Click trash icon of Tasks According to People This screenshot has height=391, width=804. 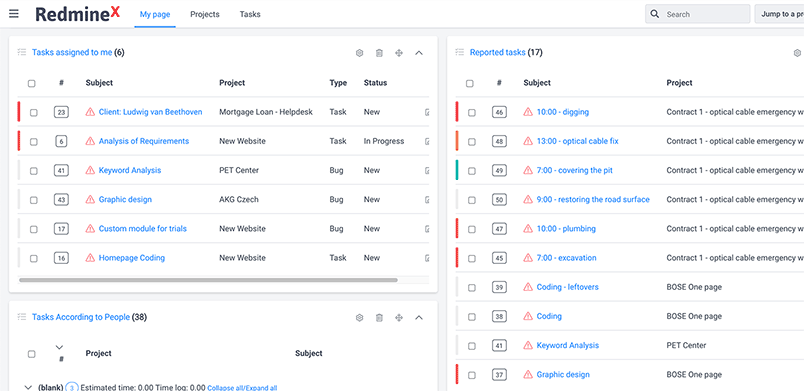click(x=379, y=318)
